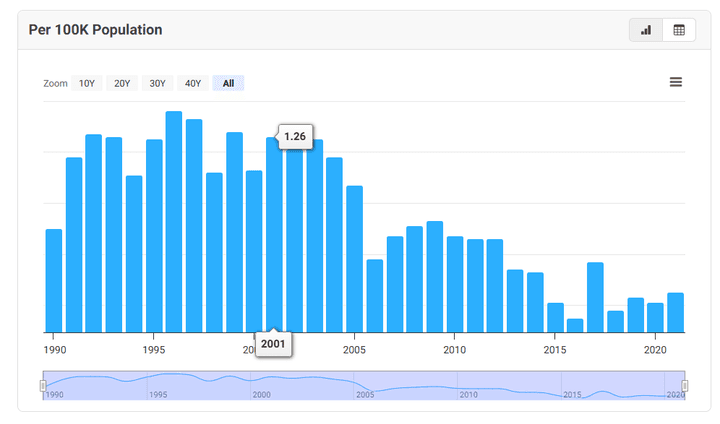Select the bar above the 2010 label
The height and width of the screenshot is (424, 720).
tap(455, 284)
